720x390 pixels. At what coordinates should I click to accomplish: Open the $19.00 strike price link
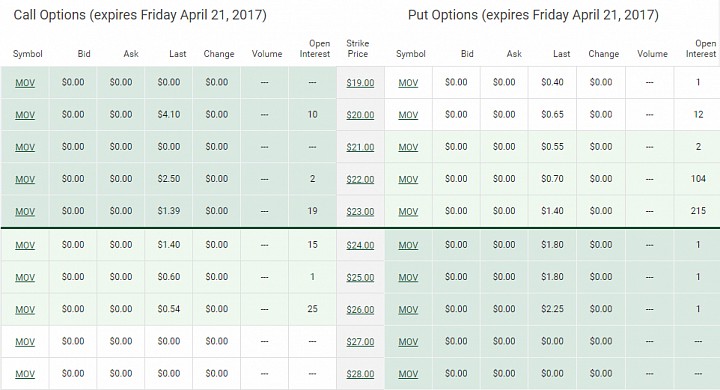click(360, 83)
